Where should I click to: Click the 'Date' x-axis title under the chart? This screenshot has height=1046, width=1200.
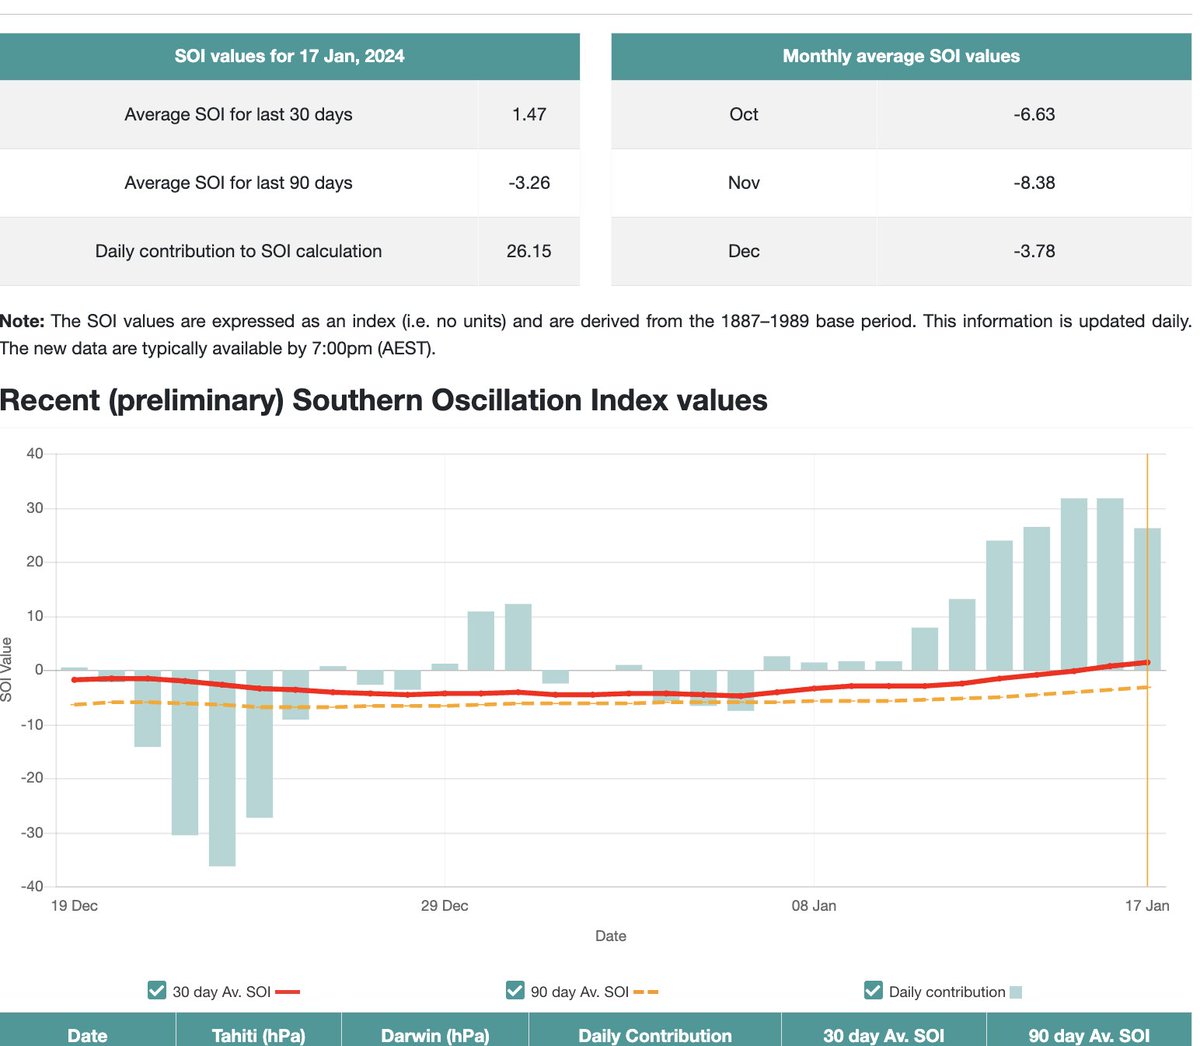click(x=611, y=936)
